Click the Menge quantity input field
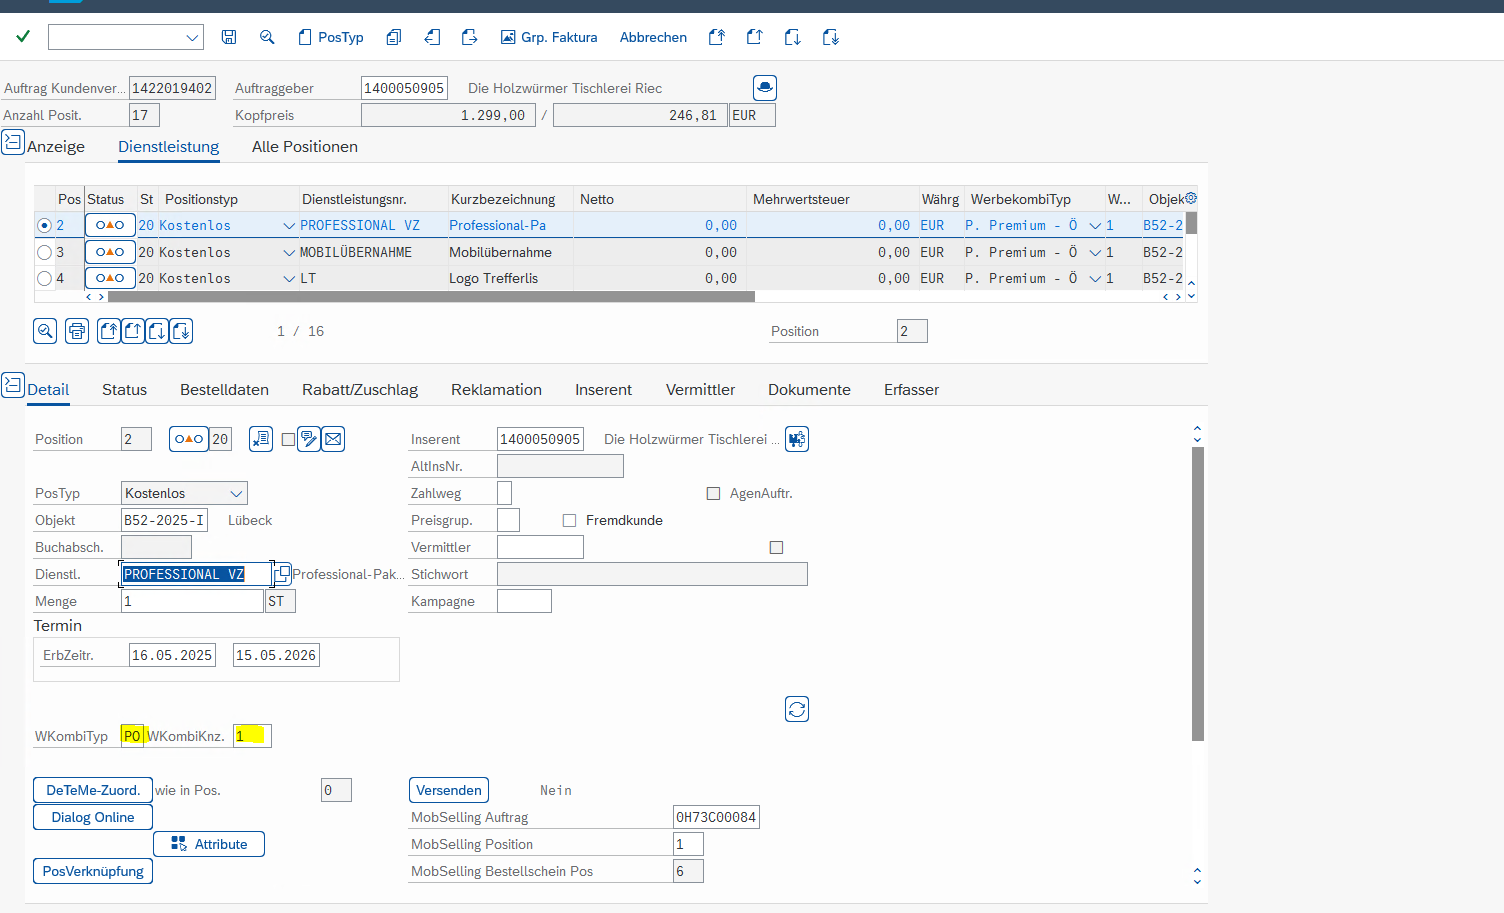Image resolution: width=1504 pixels, height=913 pixels. (x=192, y=601)
